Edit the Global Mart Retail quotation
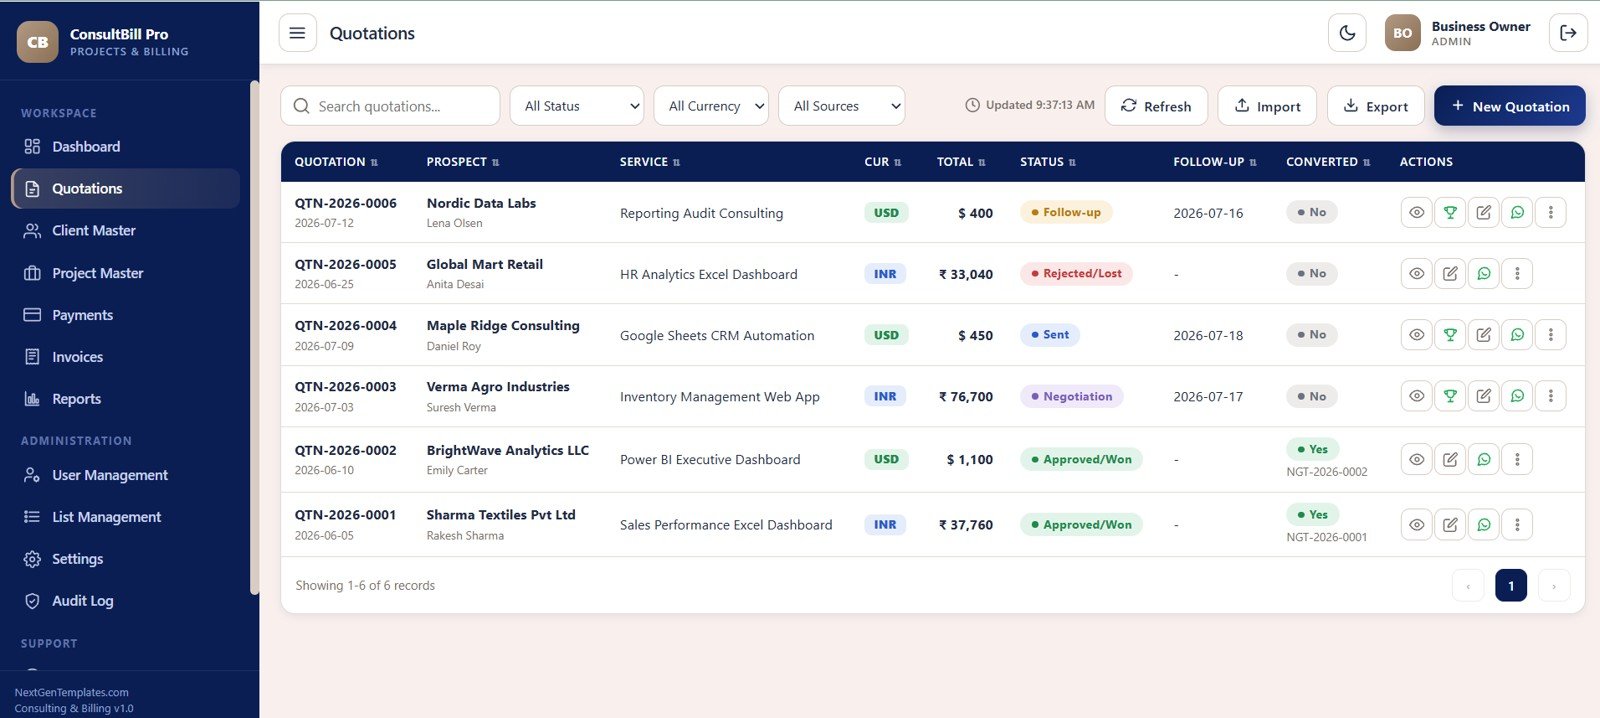Image resolution: width=1600 pixels, height=718 pixels. tap(1450, 273)
